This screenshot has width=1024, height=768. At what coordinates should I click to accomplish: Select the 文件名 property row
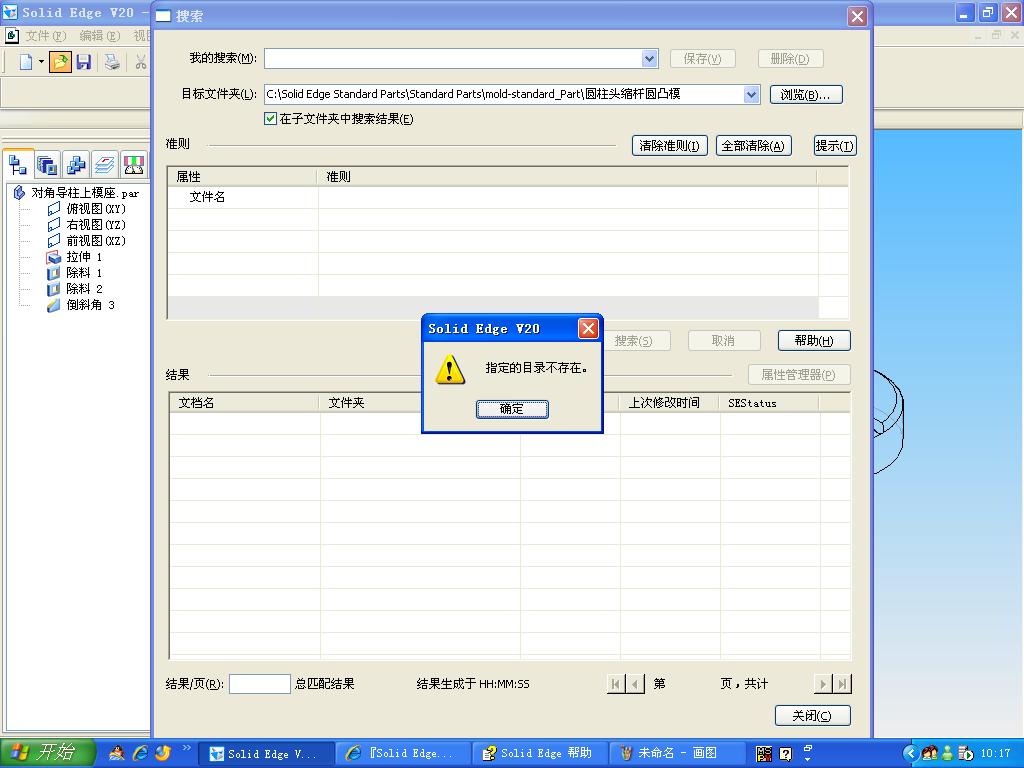[x=492, y=197]
